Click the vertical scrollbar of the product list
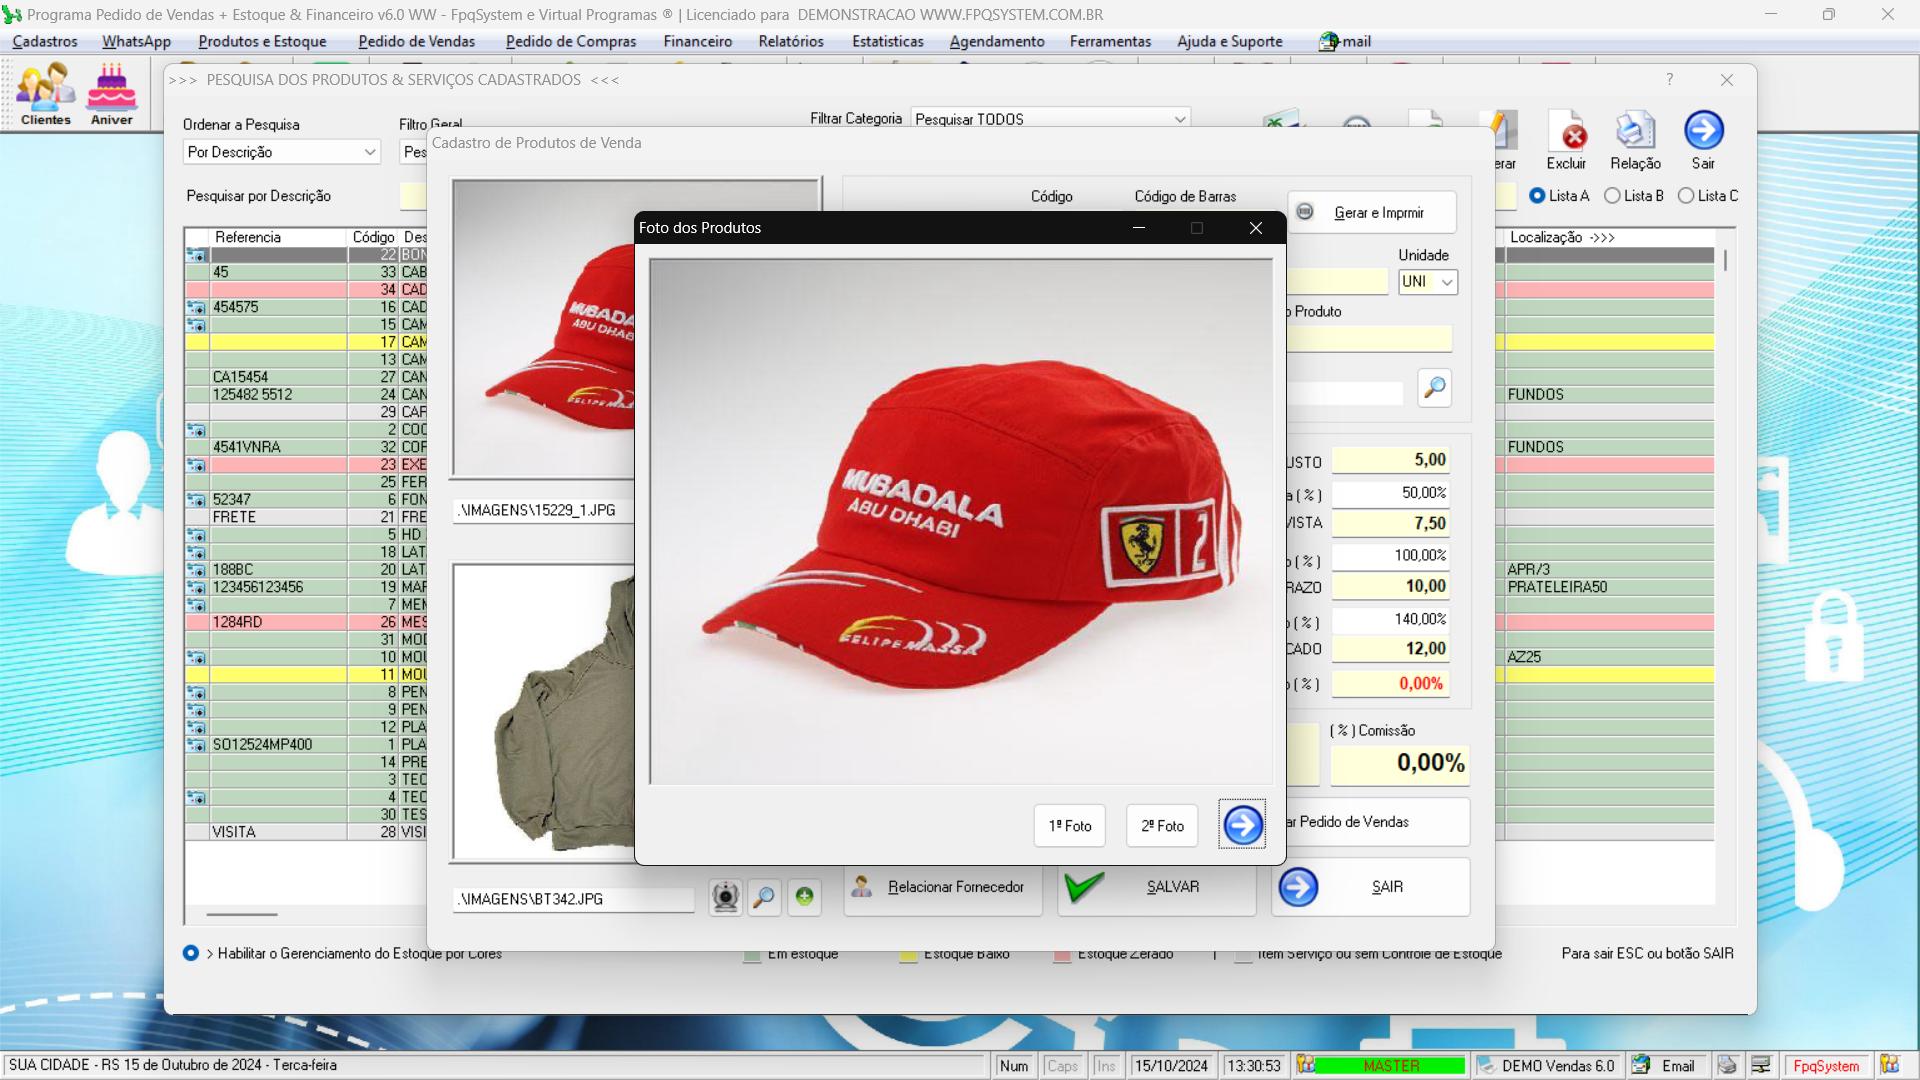 [x=1725, y=259]
